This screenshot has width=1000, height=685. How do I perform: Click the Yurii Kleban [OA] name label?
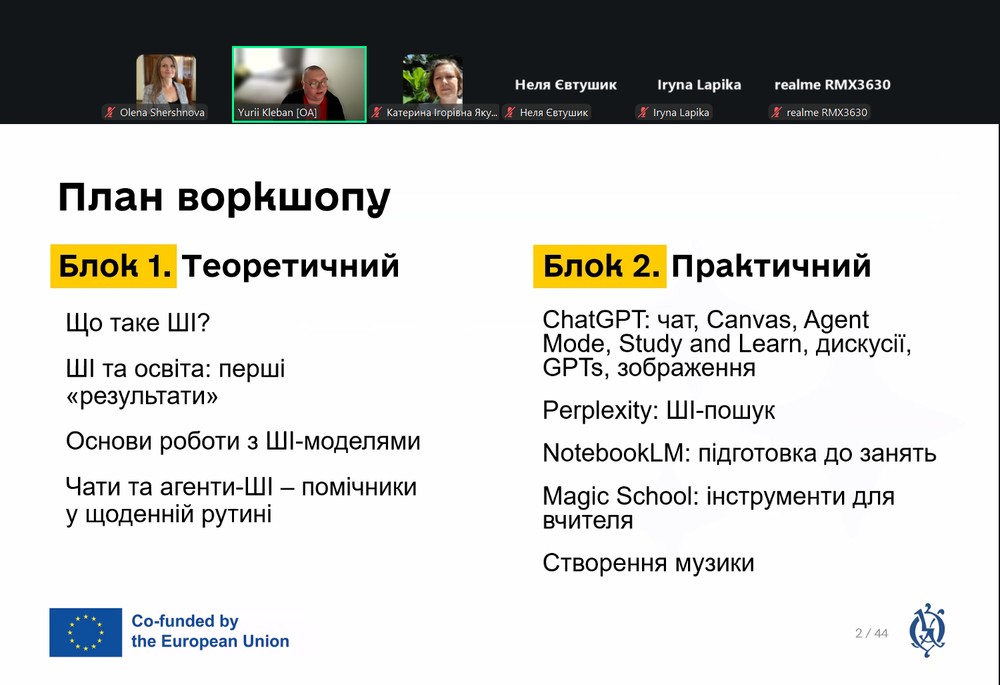(x=277, y=113)
